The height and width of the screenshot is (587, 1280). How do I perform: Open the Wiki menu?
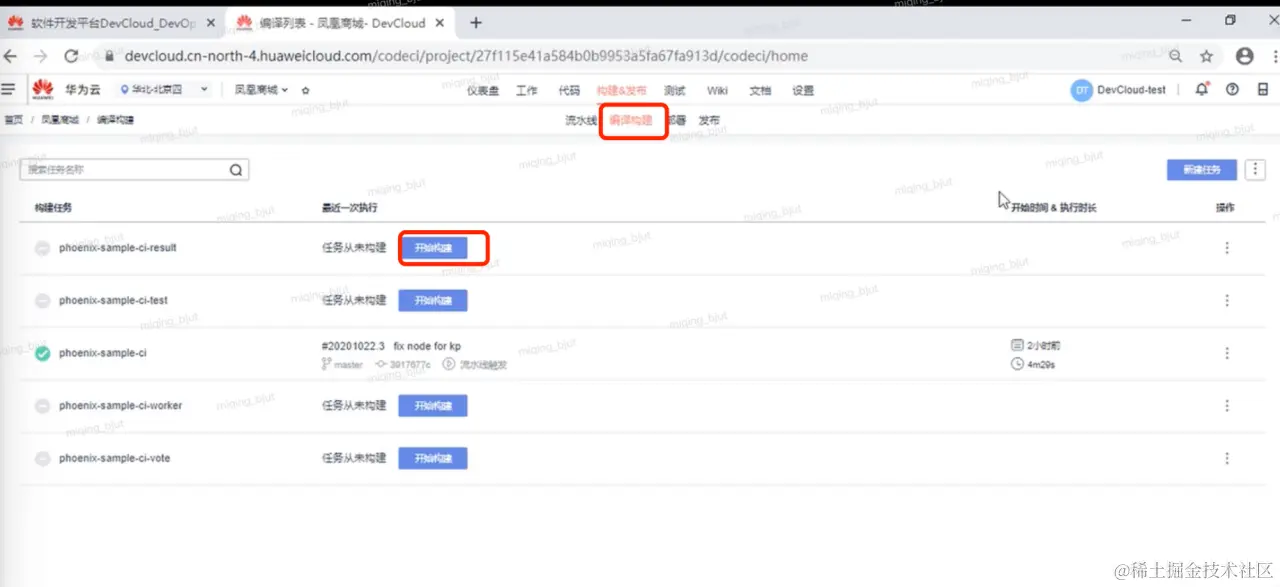coord(717,90)
